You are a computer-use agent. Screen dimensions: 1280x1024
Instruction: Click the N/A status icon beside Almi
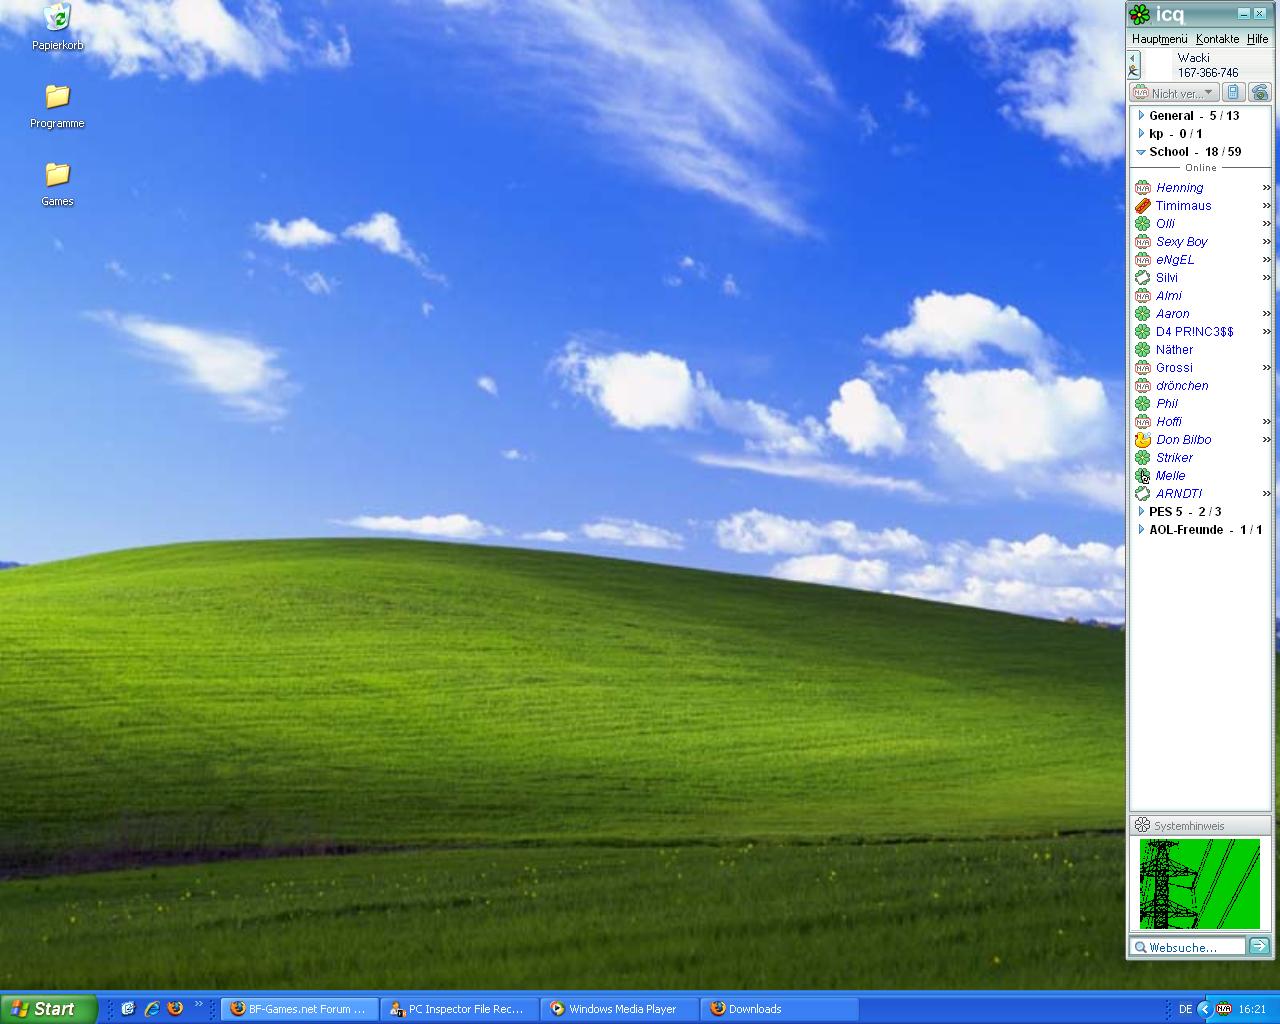1143,296
